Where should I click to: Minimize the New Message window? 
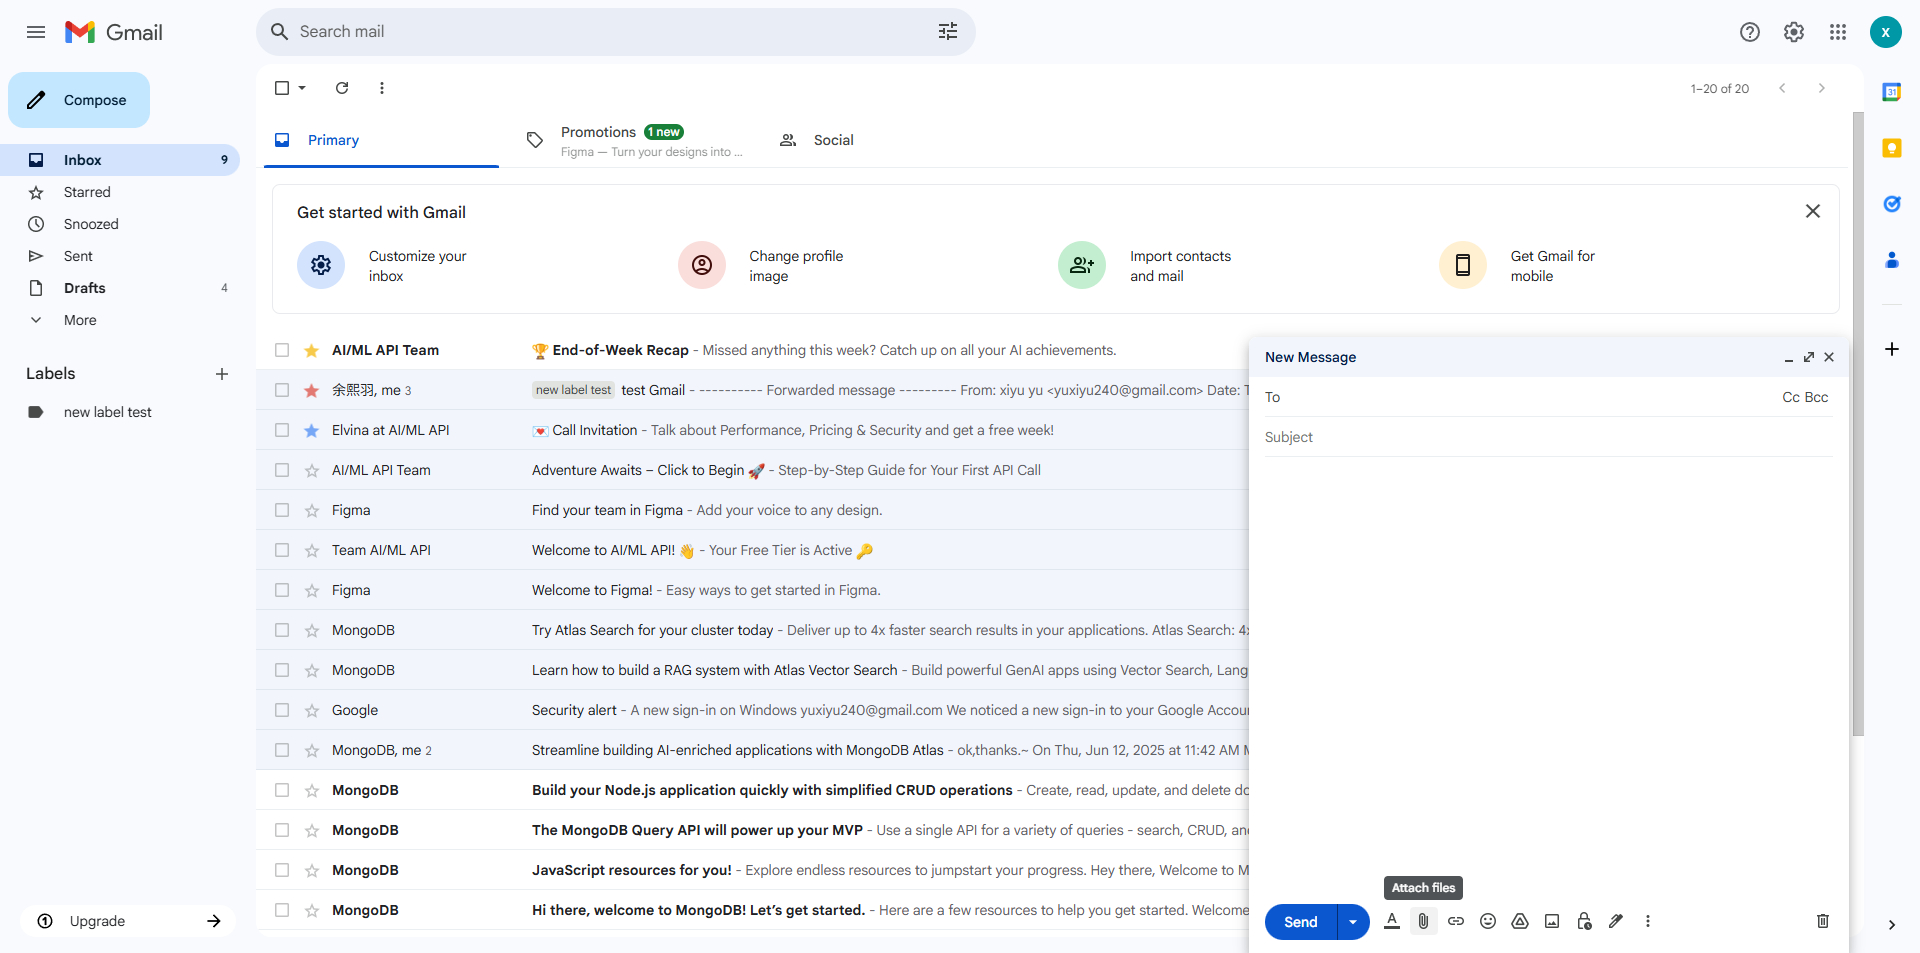click(1789, 357)
